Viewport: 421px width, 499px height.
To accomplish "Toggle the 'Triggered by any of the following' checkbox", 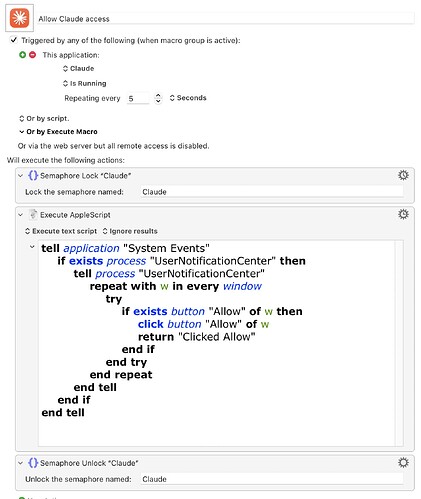I will tap(14, 40).
